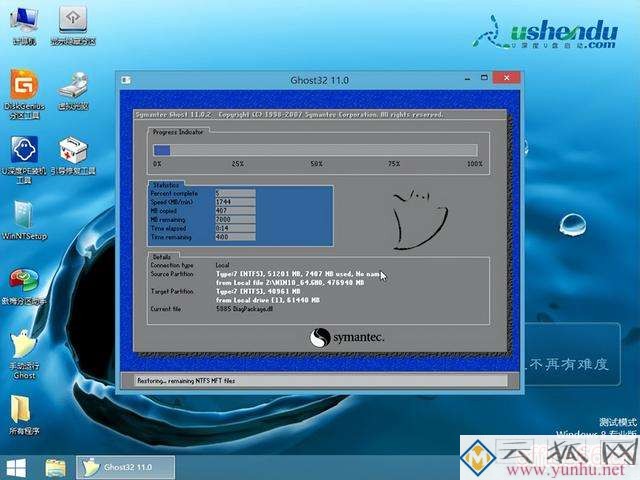Click the 'Statistics' group label
Image resolution: width=640 pixels, height=480 pixels.
(166, 185)
